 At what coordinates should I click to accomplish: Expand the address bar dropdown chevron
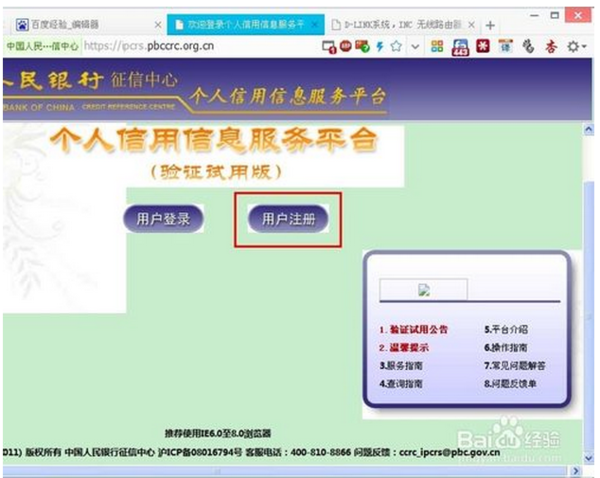(x=415, y=47)
